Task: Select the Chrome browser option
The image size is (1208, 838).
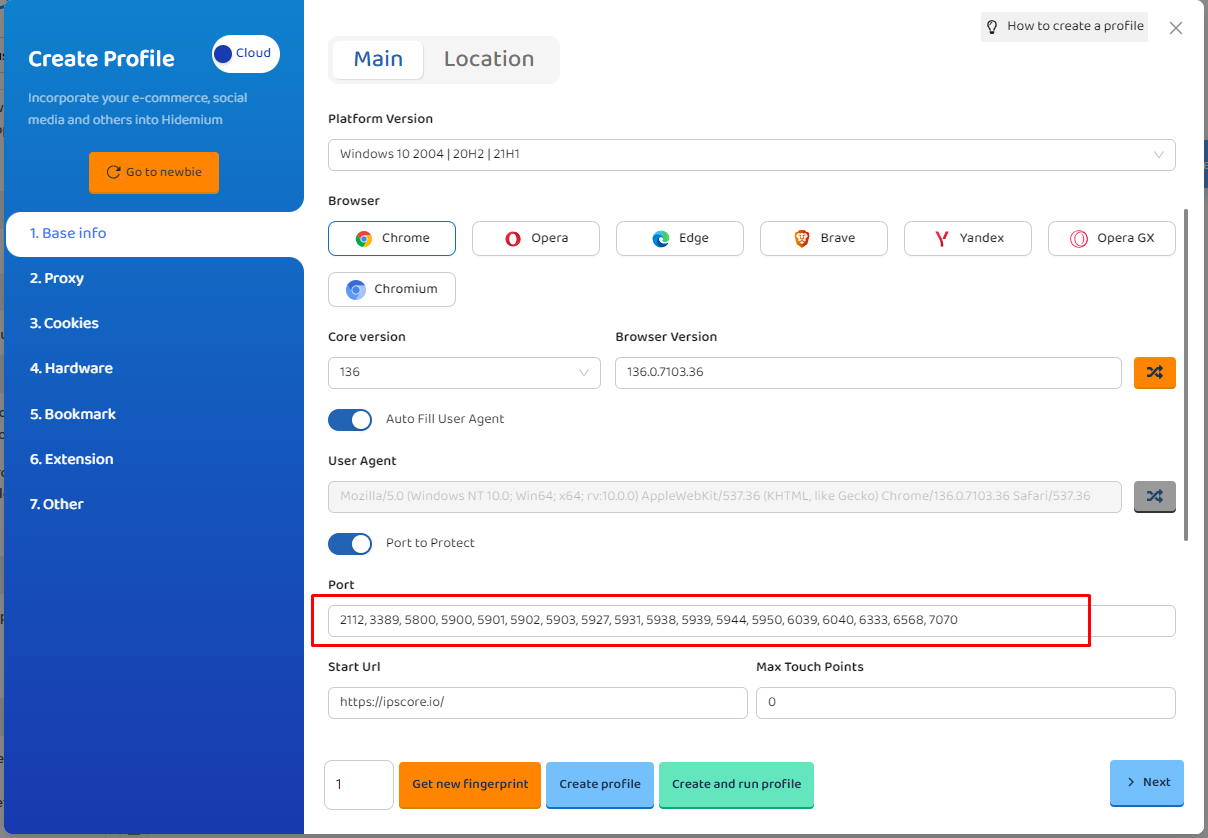Action: pos(392,238)
